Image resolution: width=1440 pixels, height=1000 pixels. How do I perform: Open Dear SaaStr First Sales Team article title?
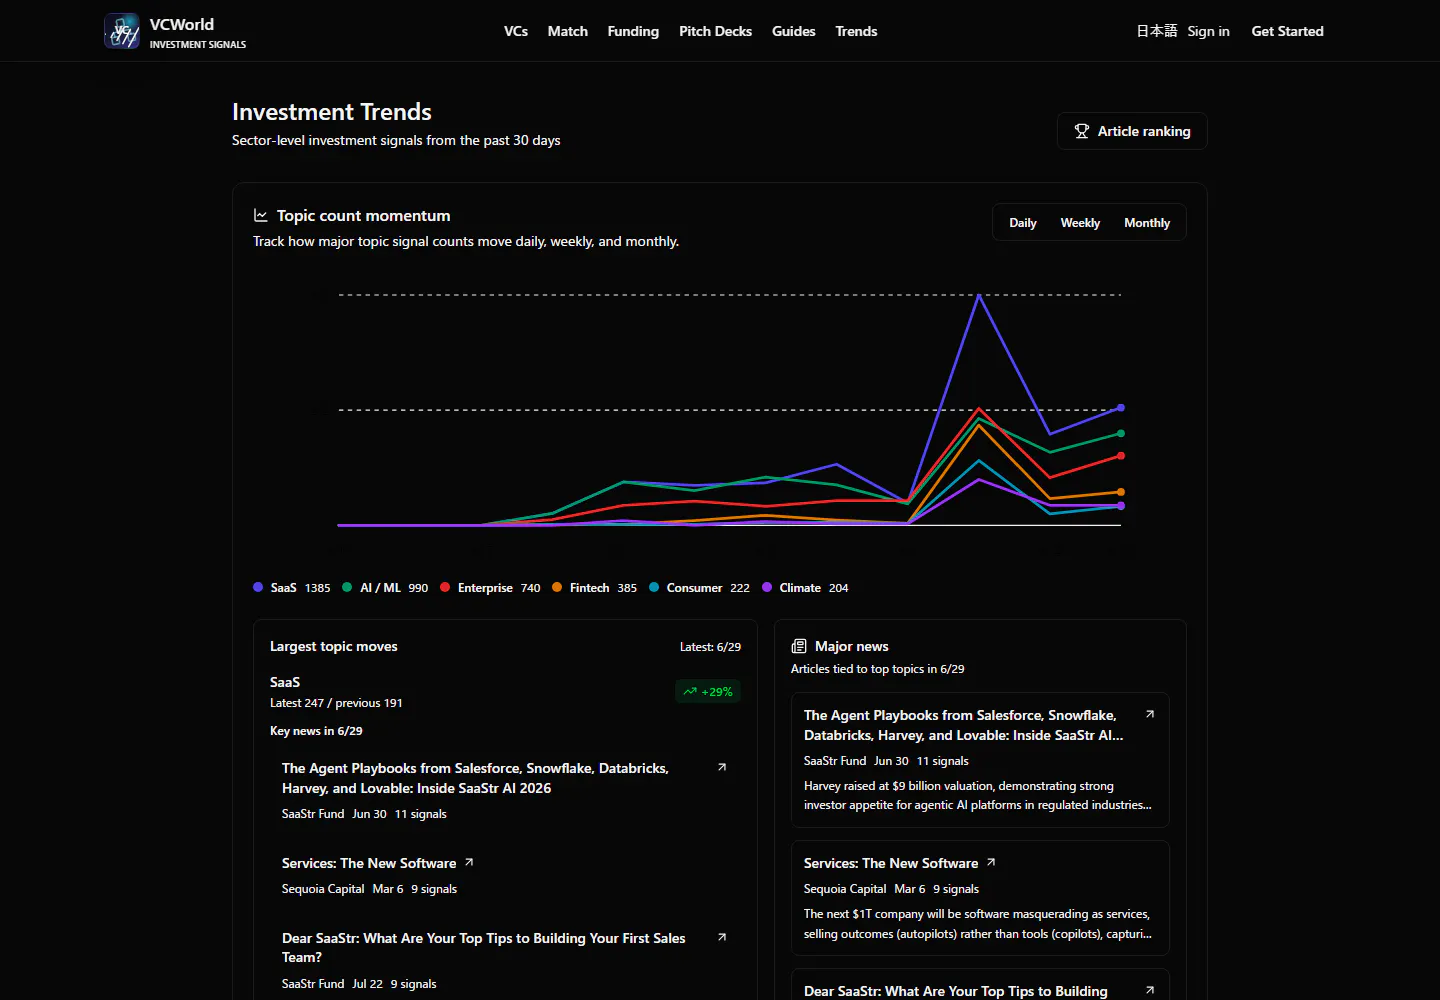click(484, 947)
